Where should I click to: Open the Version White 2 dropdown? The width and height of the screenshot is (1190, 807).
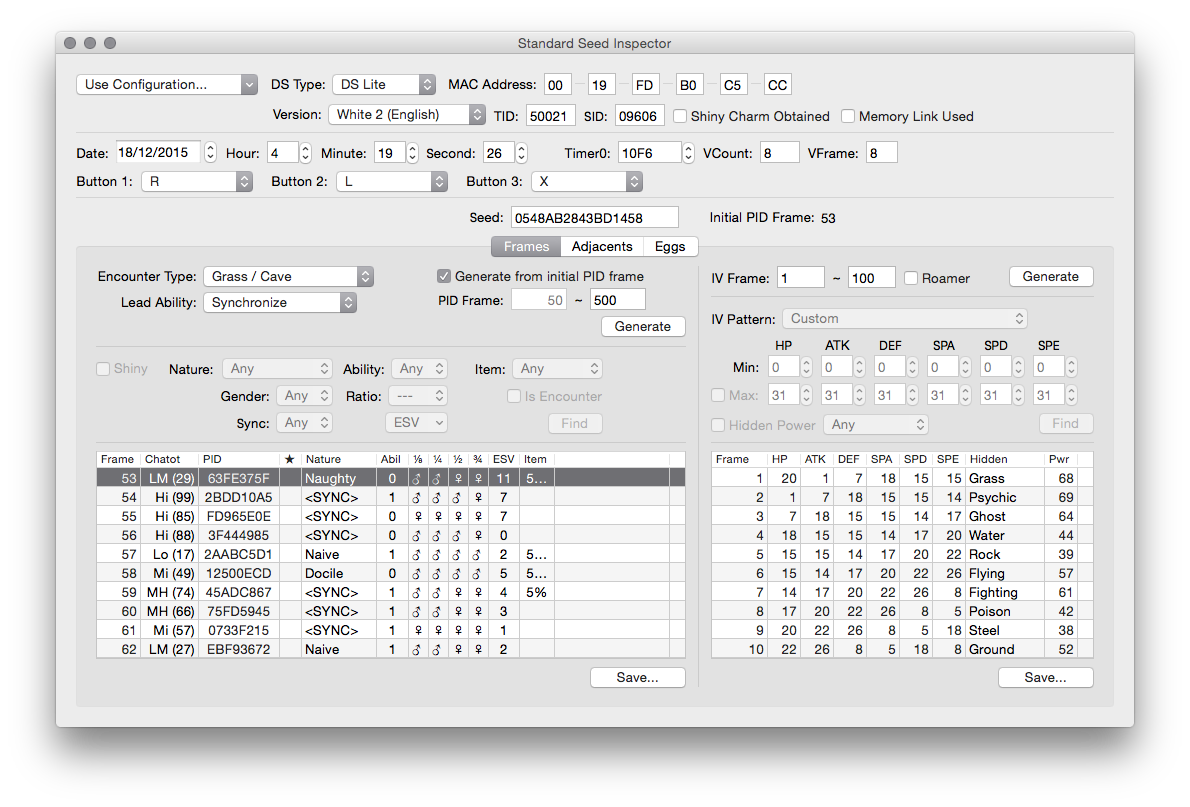point(407,115)
